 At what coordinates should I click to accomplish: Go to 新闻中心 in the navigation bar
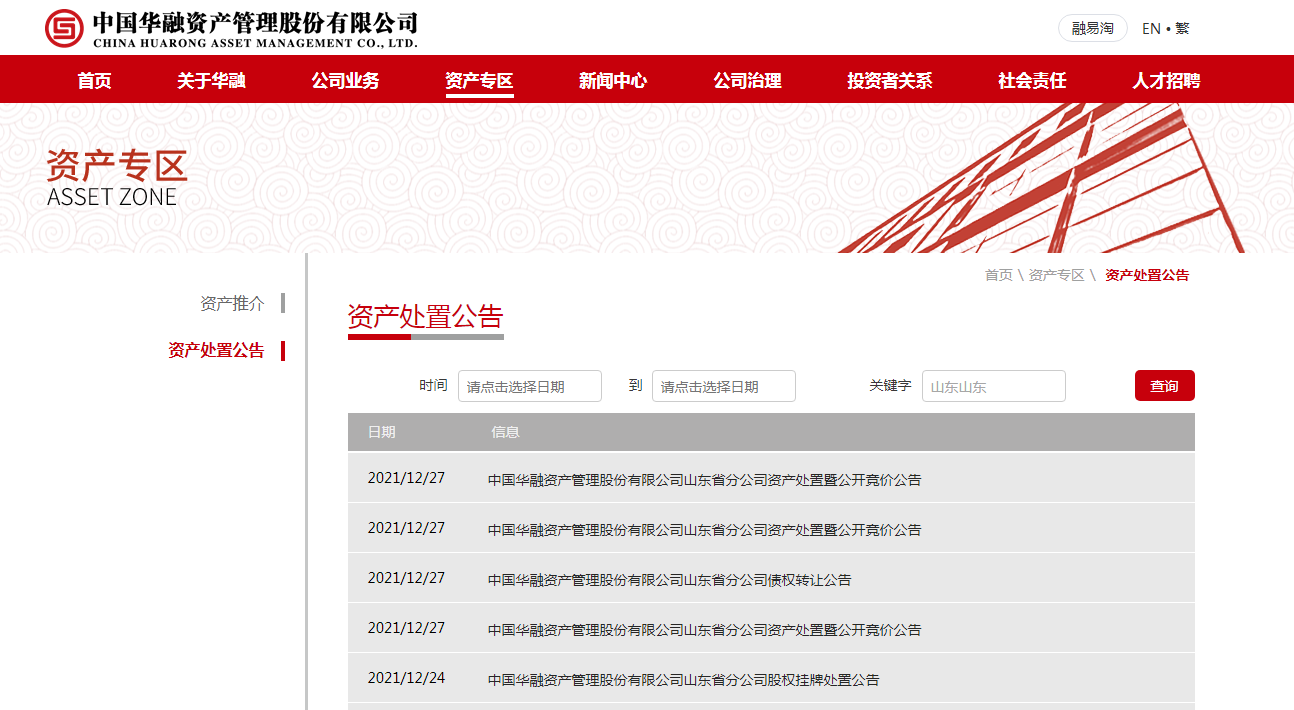coord(613,81)
